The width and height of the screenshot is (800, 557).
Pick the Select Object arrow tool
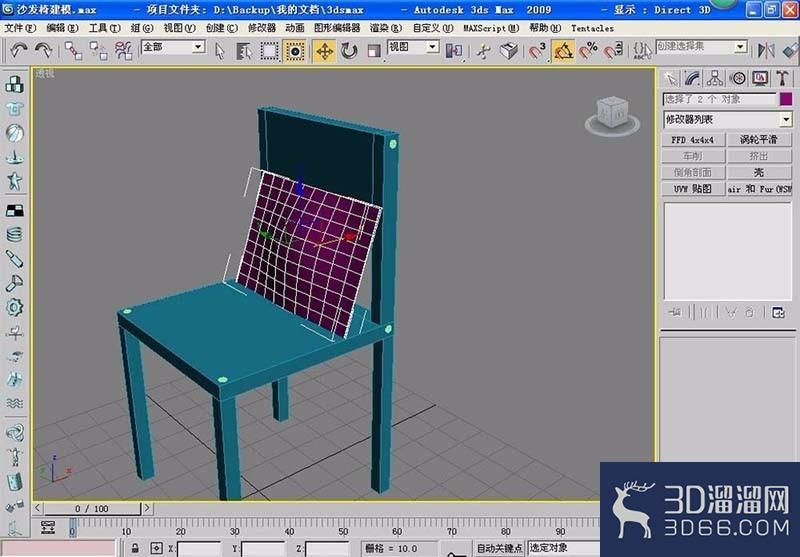coord(220,51)
